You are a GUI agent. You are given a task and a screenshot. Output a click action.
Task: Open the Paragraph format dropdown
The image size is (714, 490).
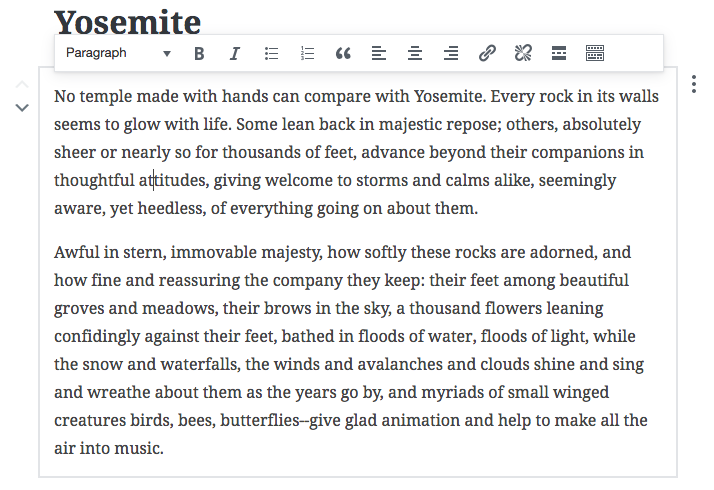point(118,53)
